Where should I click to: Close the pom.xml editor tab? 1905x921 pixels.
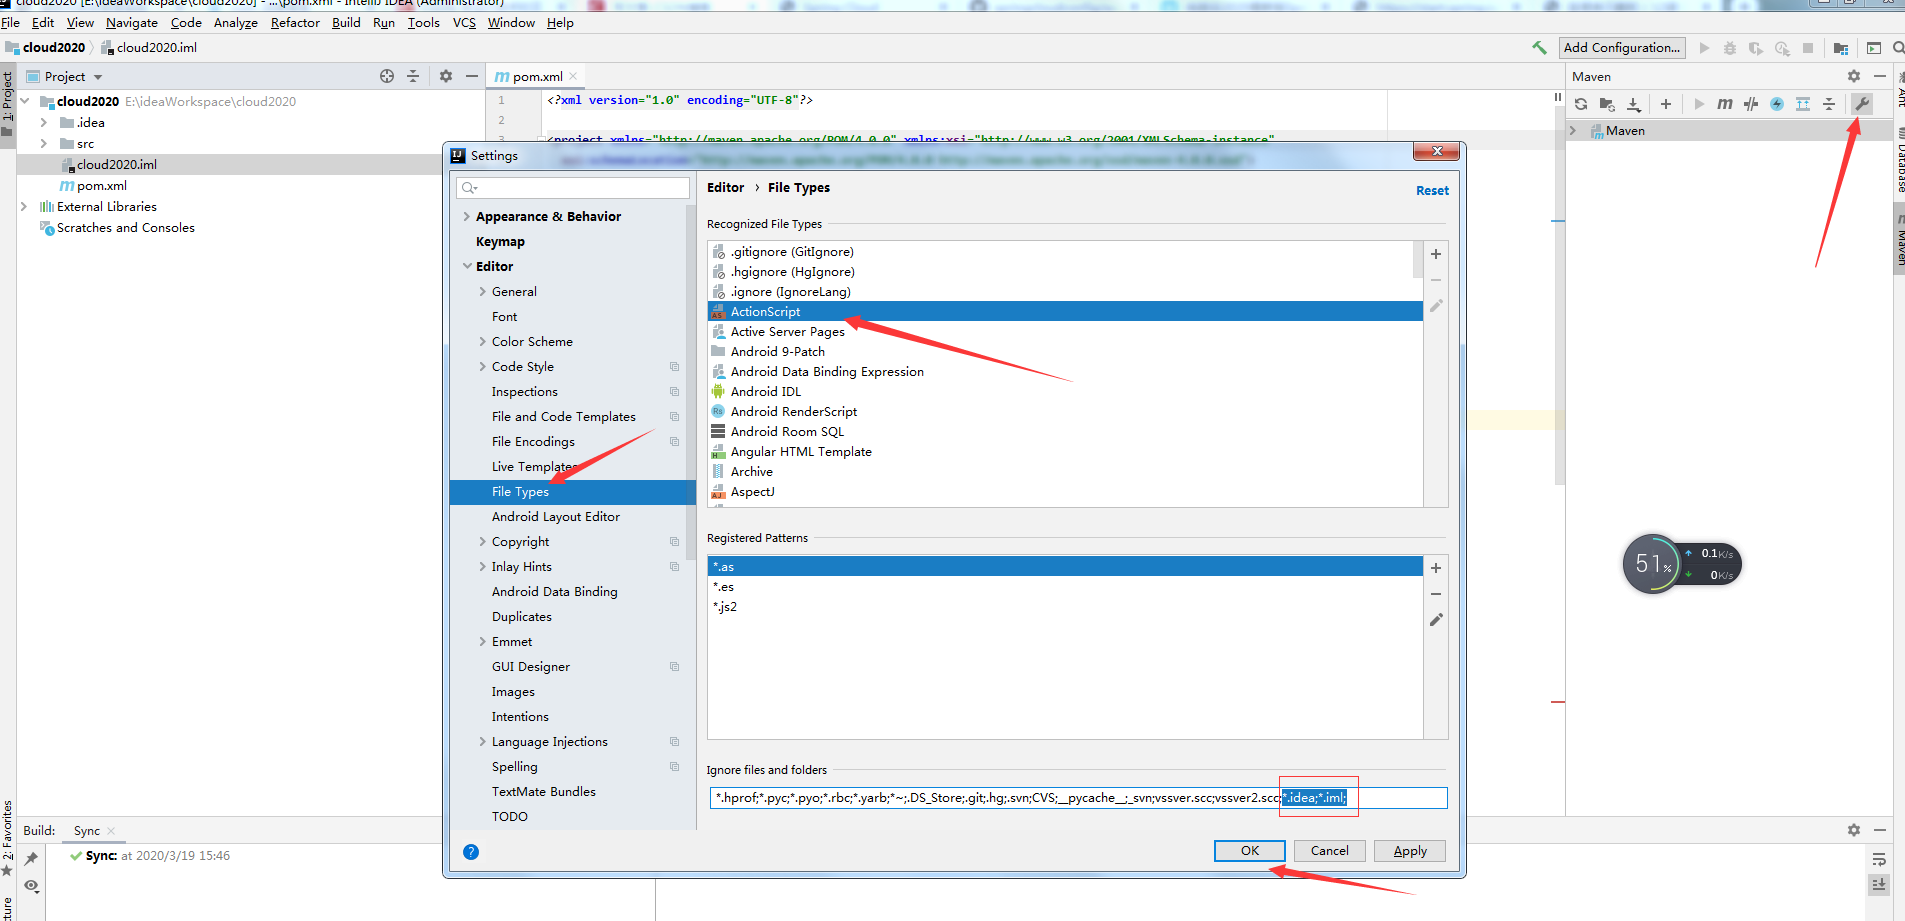(x=573, y=76)
